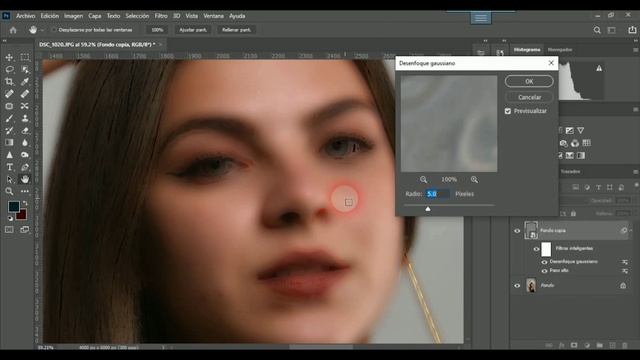Screen dimensions: 640x360
Task: Collapse the toolbox double-arrow
Action: 4,41
